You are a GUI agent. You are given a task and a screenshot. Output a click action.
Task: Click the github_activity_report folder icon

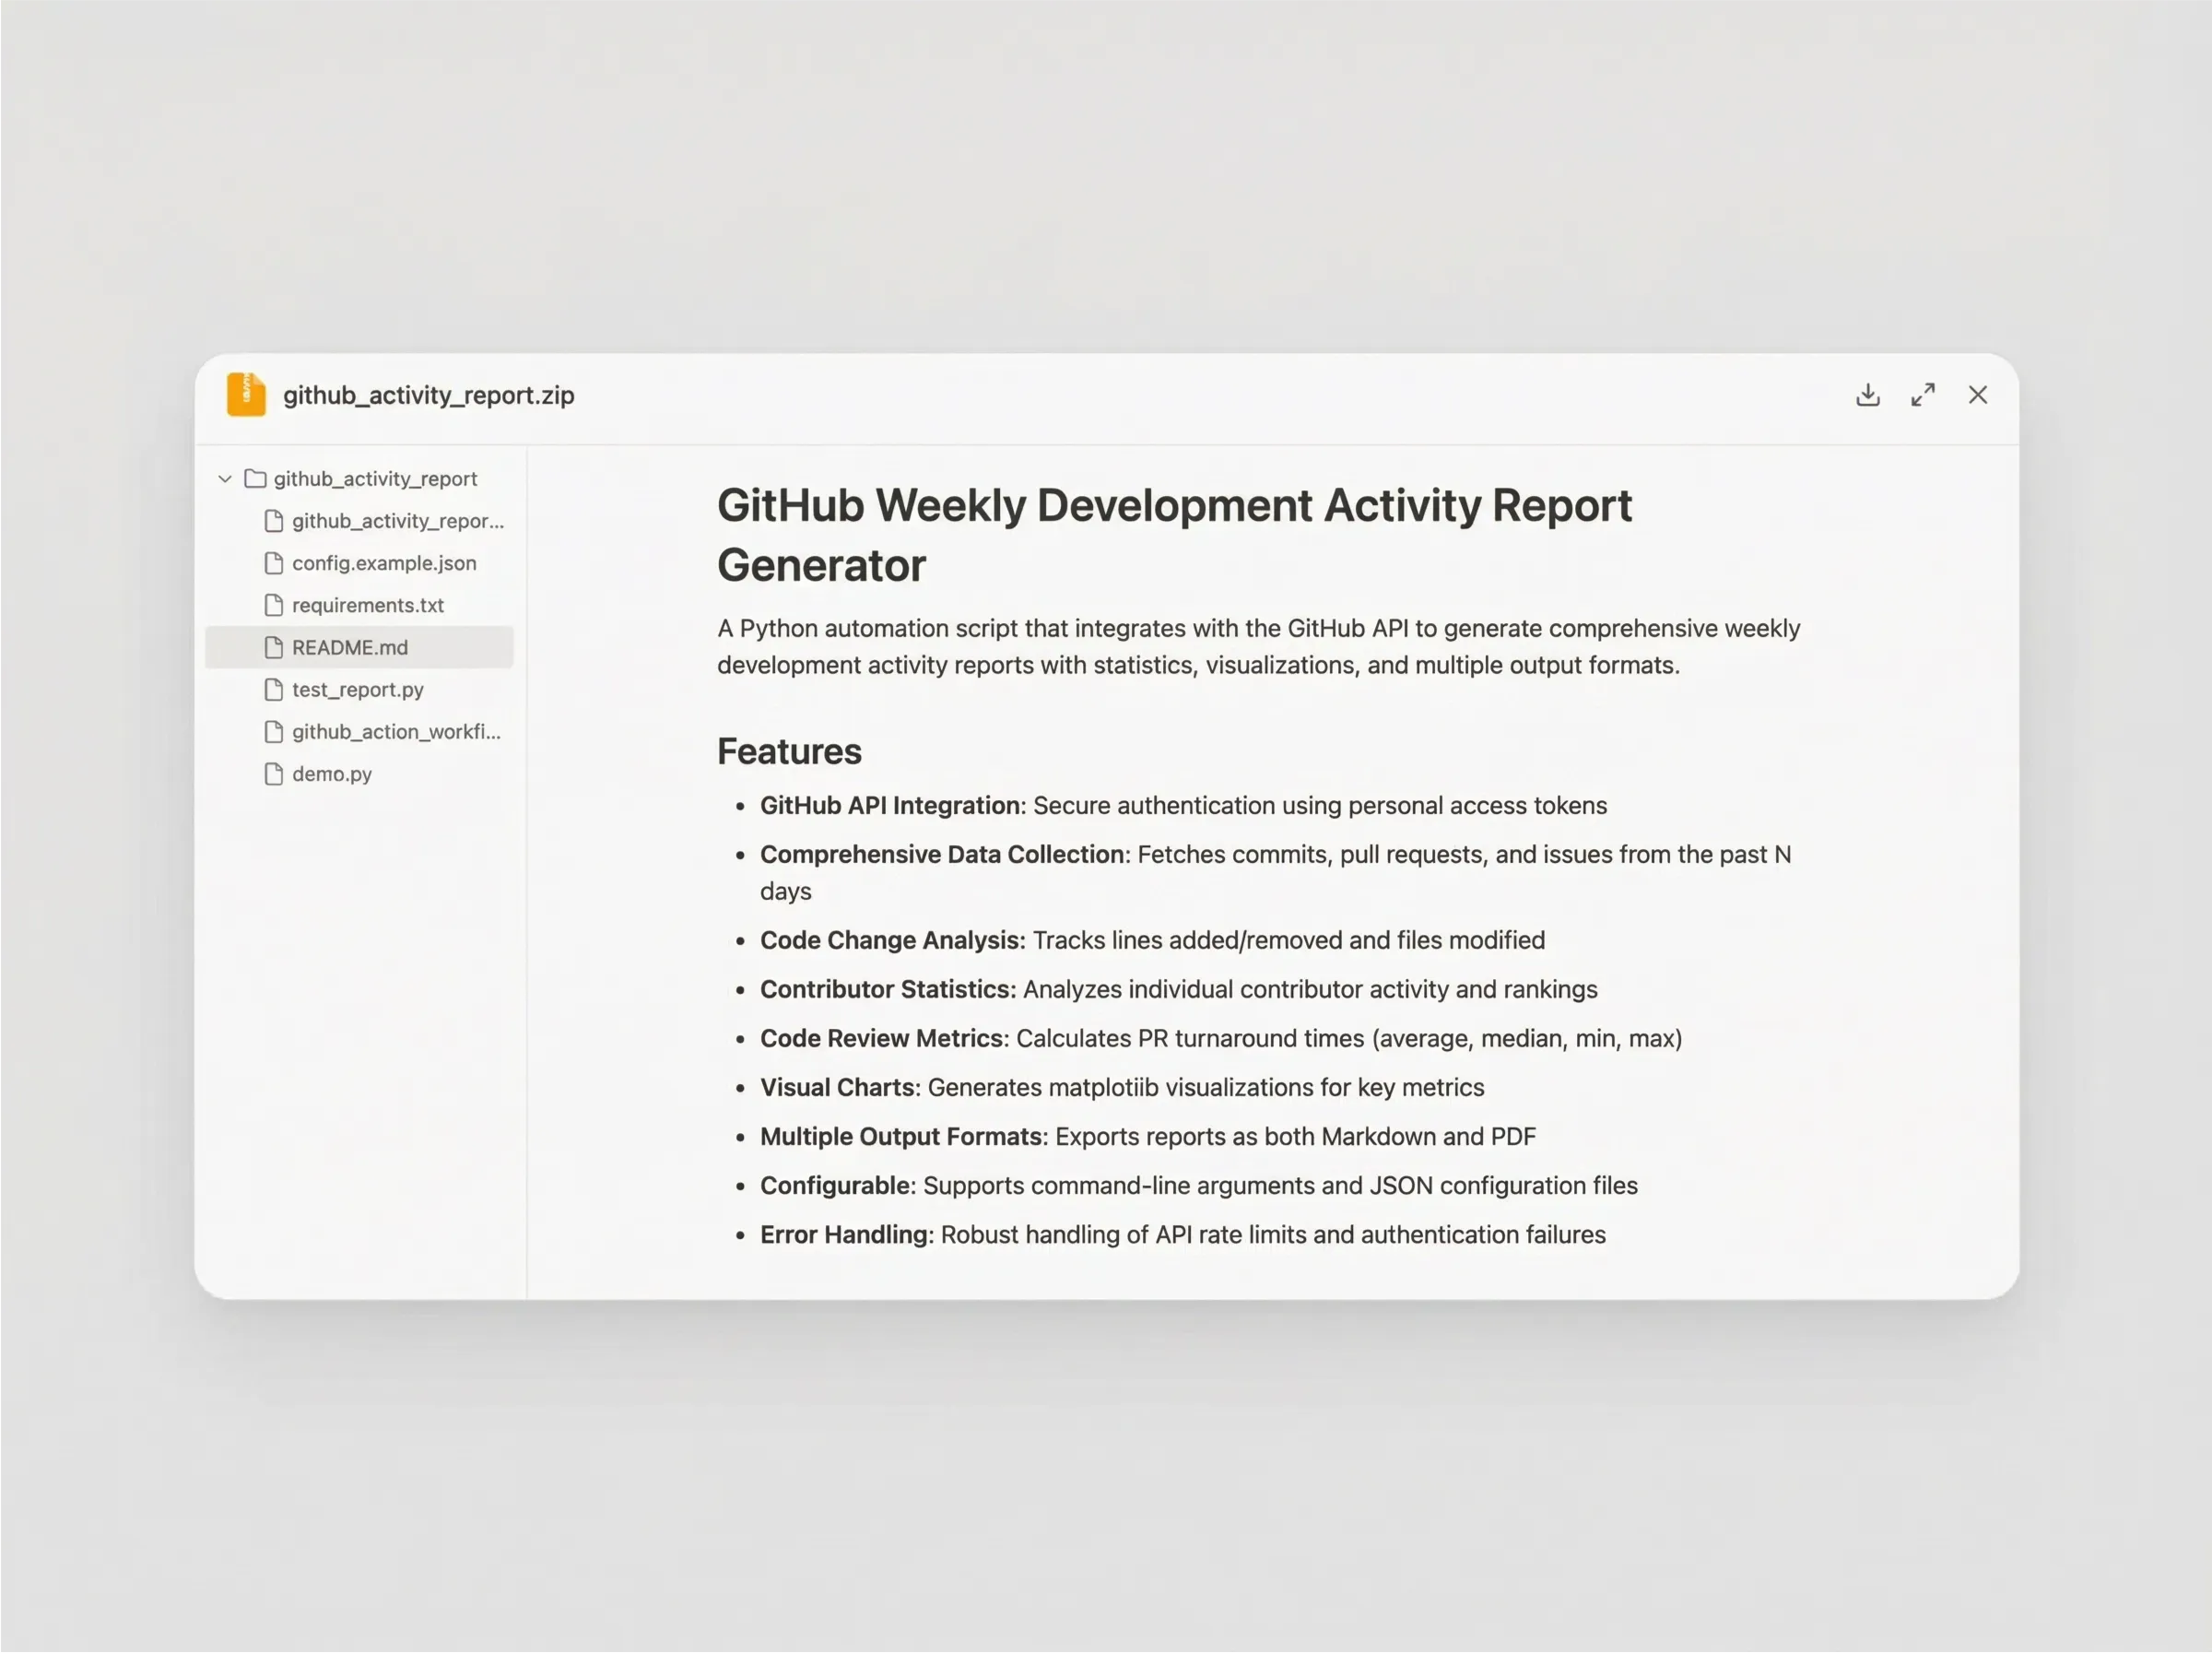256,479
